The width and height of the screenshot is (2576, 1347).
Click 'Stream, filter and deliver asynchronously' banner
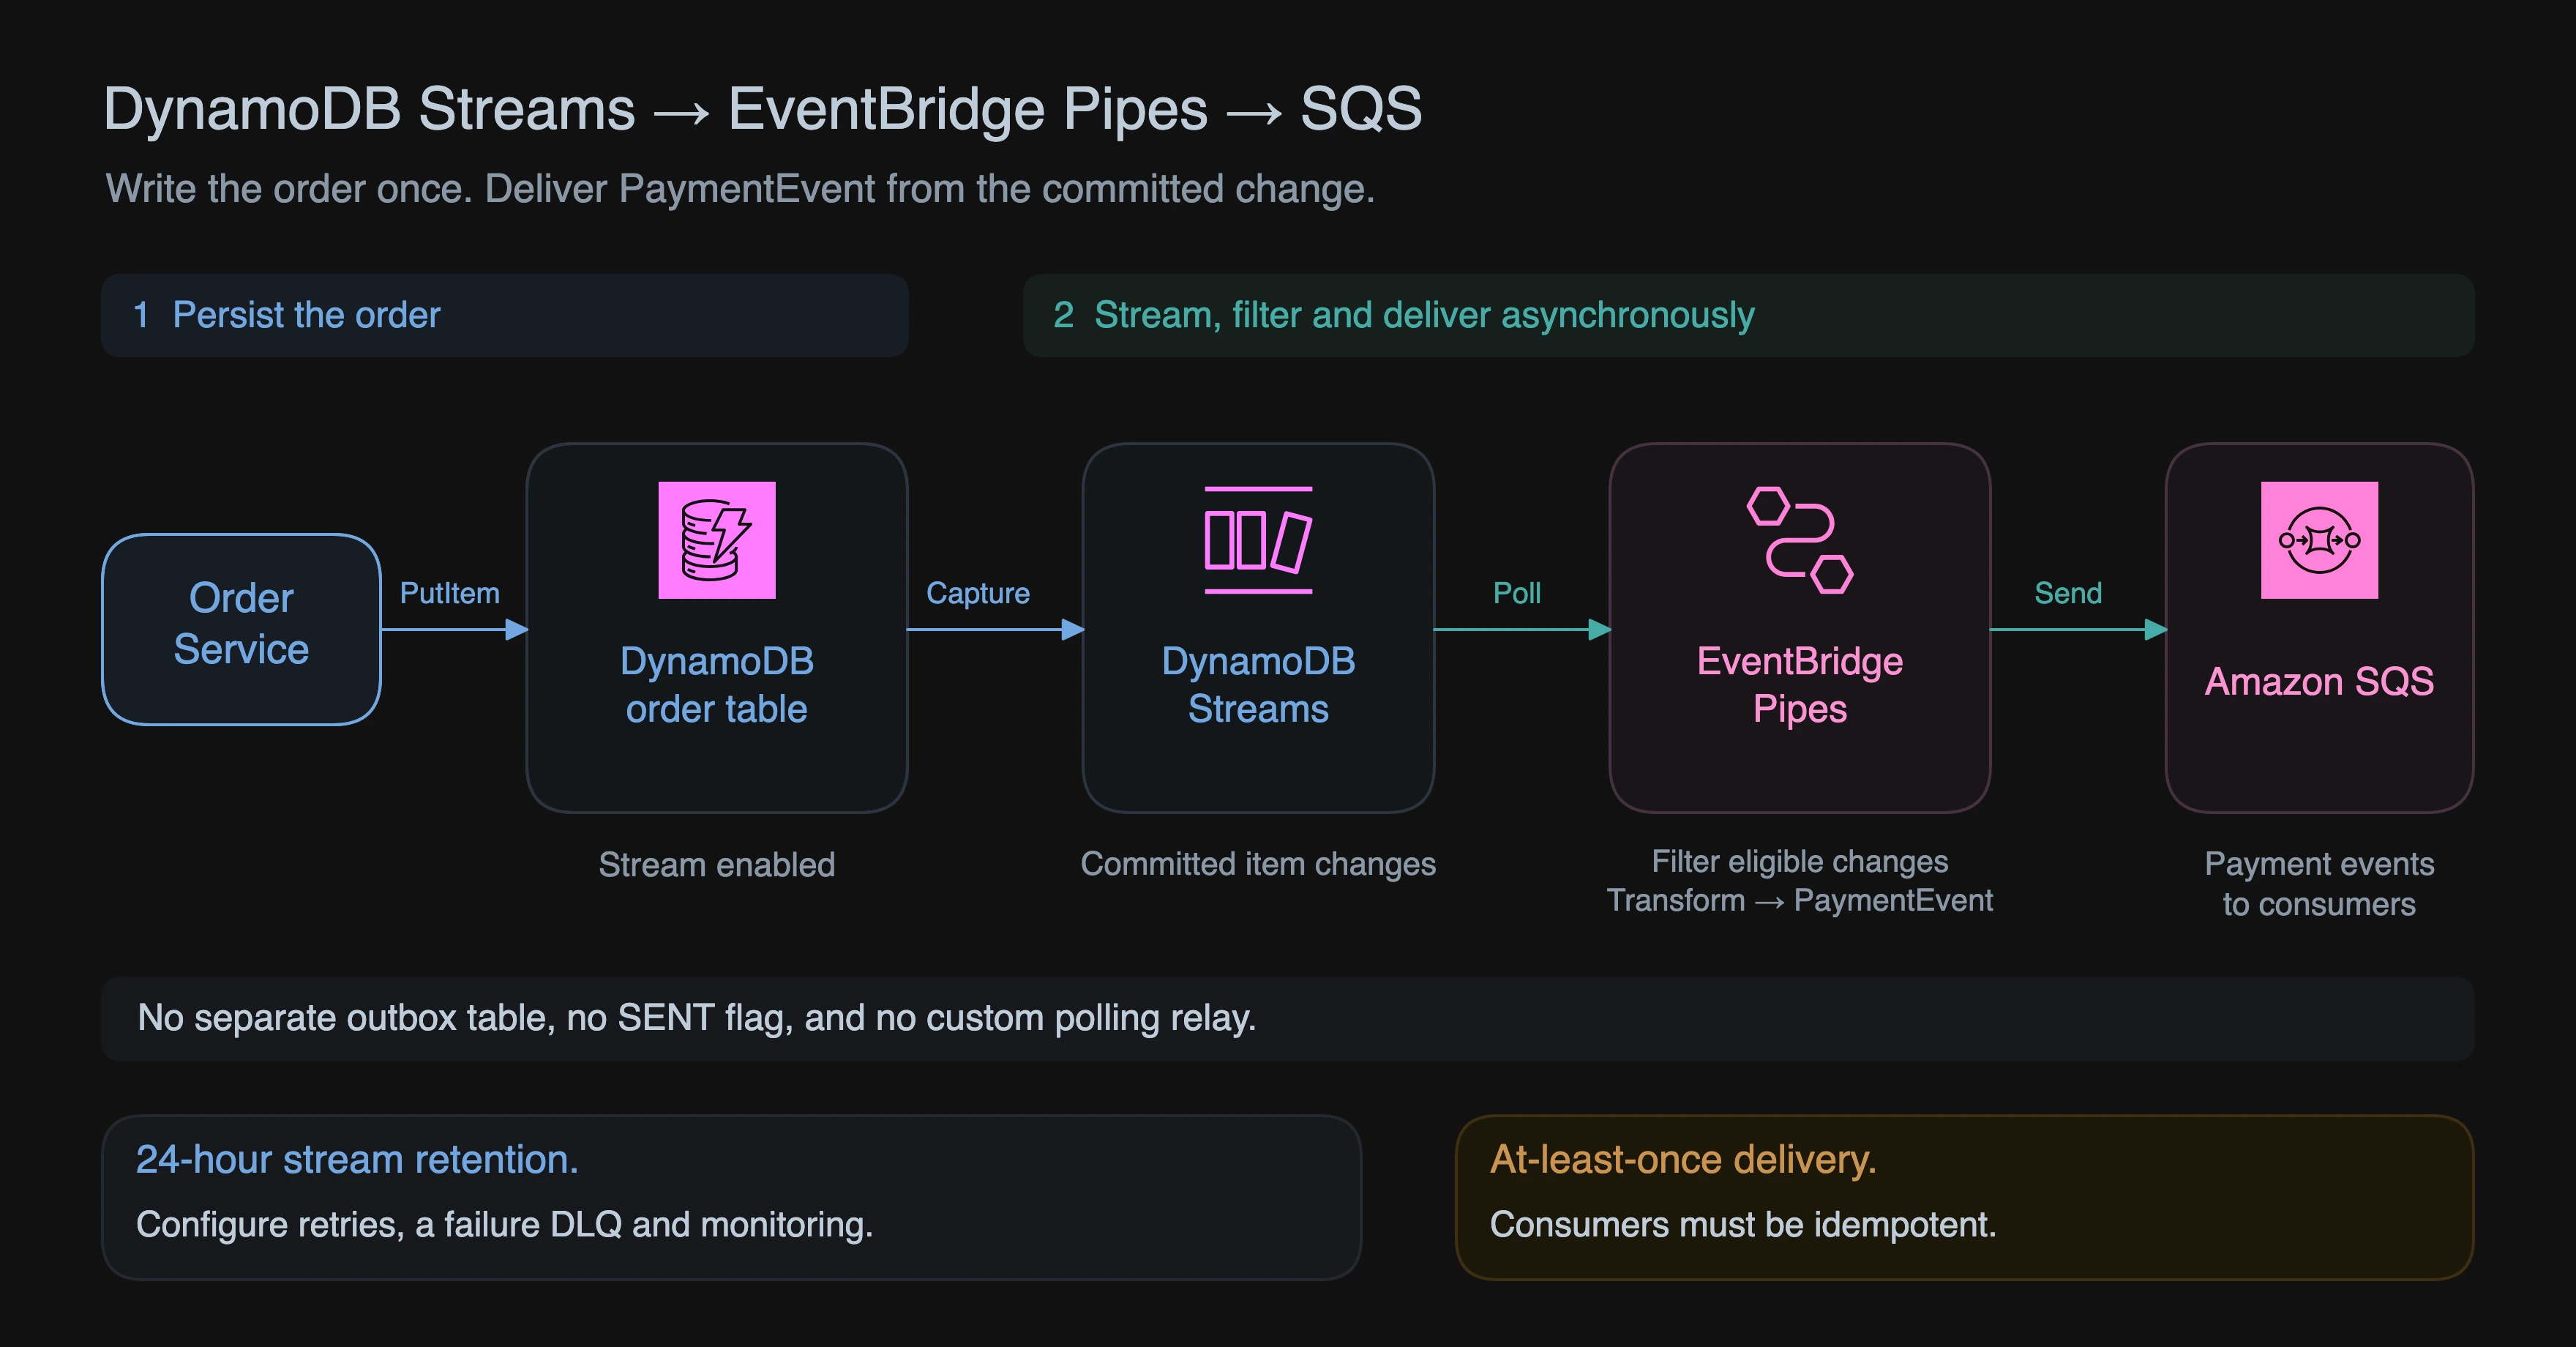[x=1748, y=315]
